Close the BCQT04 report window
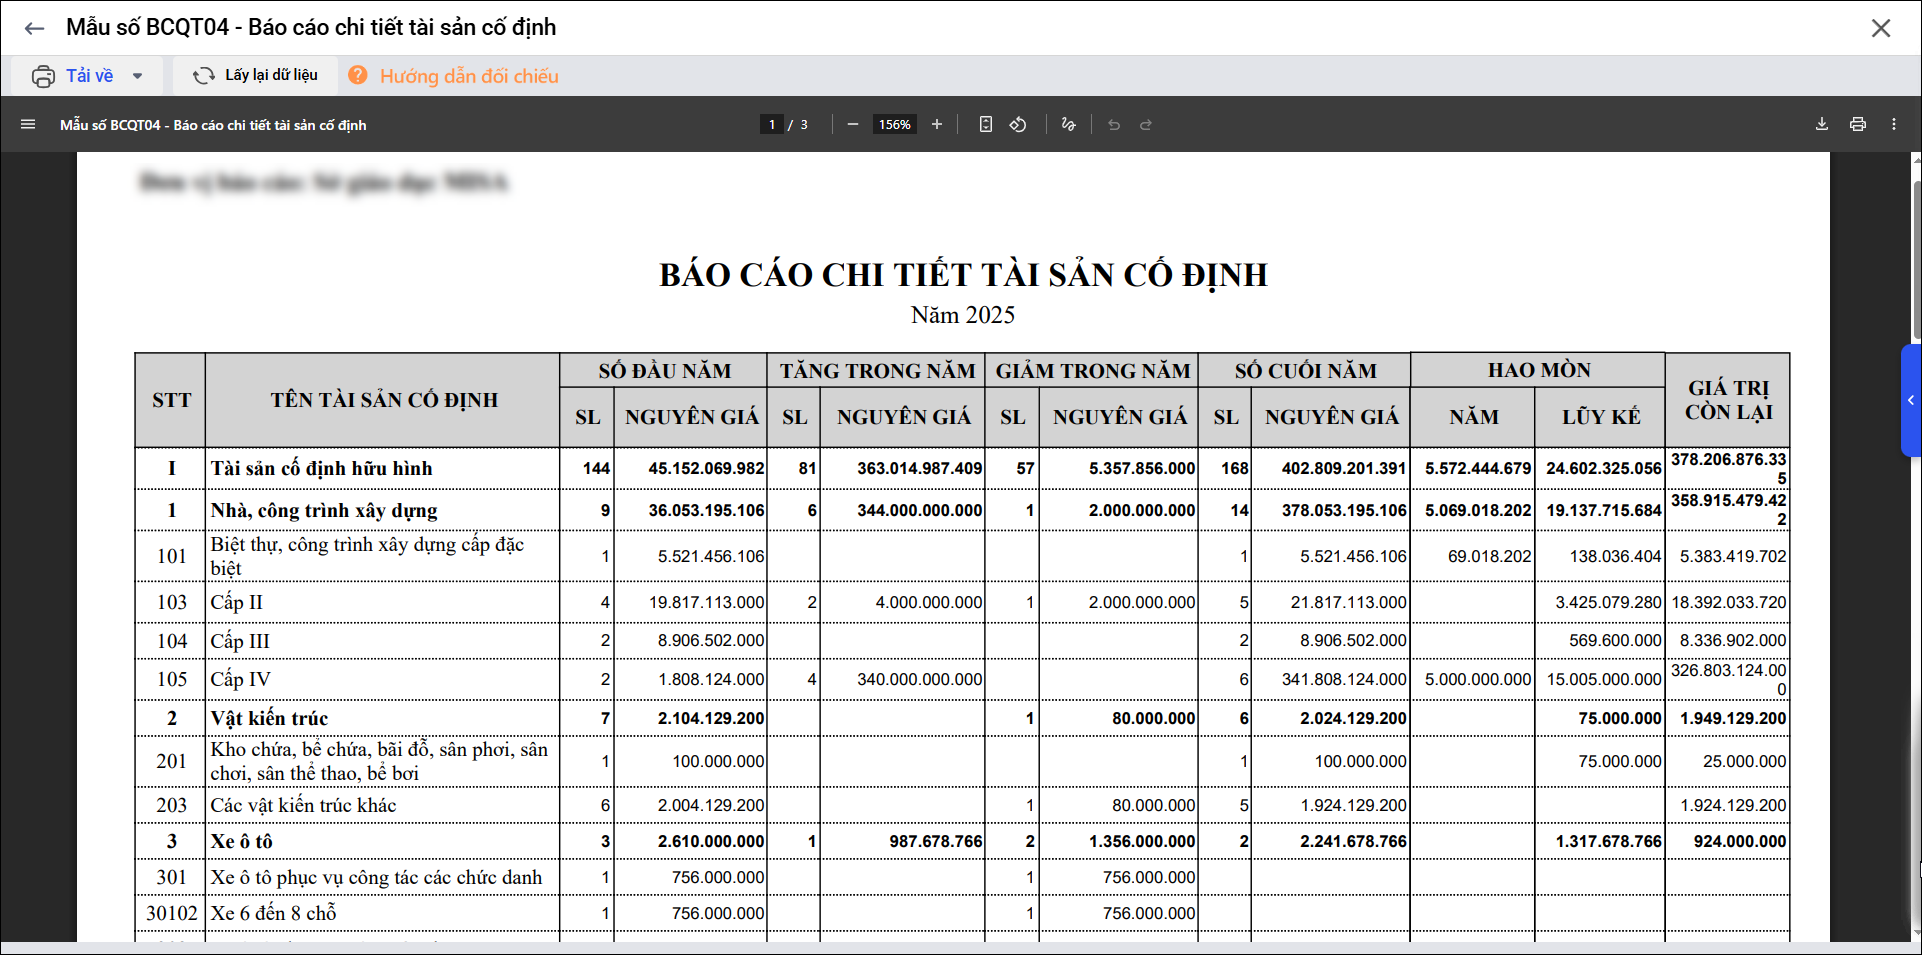The image size is (1922, 955). [x=1881, y=28]
